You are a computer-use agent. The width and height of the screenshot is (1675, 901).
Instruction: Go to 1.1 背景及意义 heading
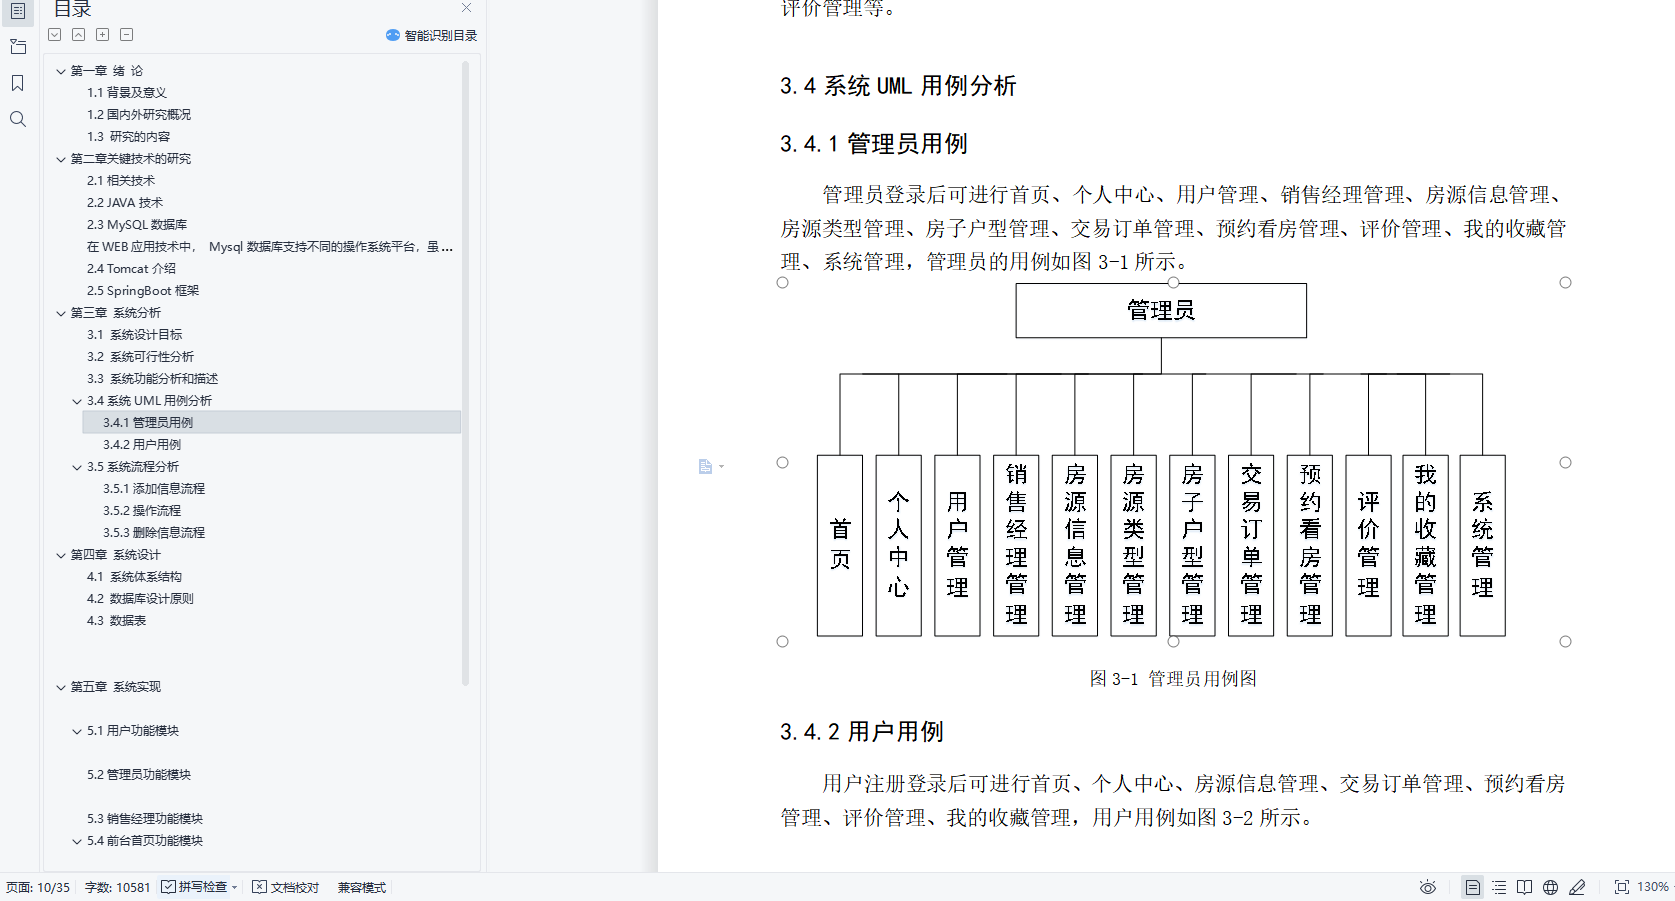coord(127,93)
